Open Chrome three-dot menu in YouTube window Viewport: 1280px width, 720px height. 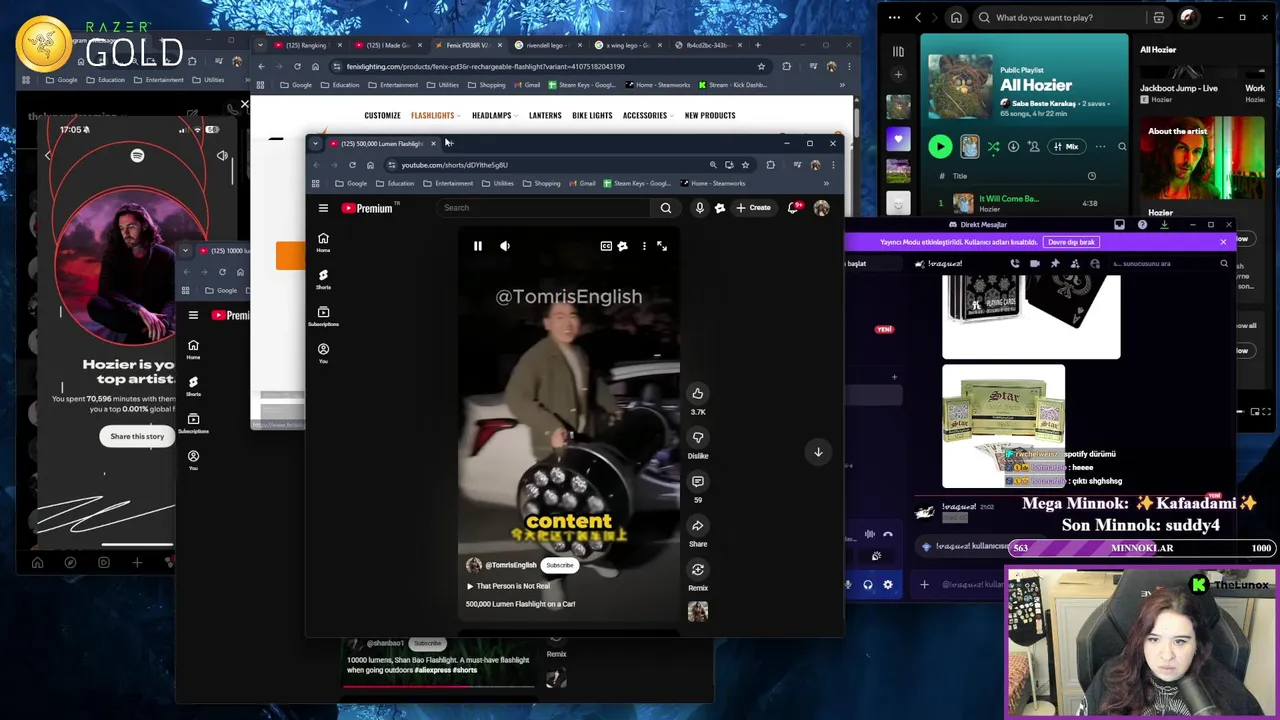pyautogui.click(x=833, y=165)
